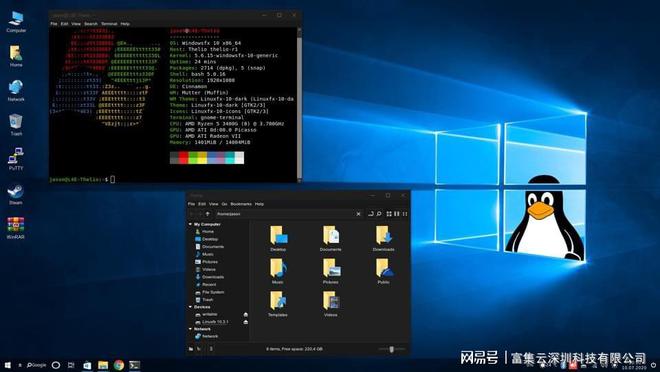This screenshot has height=372, width=660.
Task: Open the terminal's Terminal menu
Action: (109, 24)
